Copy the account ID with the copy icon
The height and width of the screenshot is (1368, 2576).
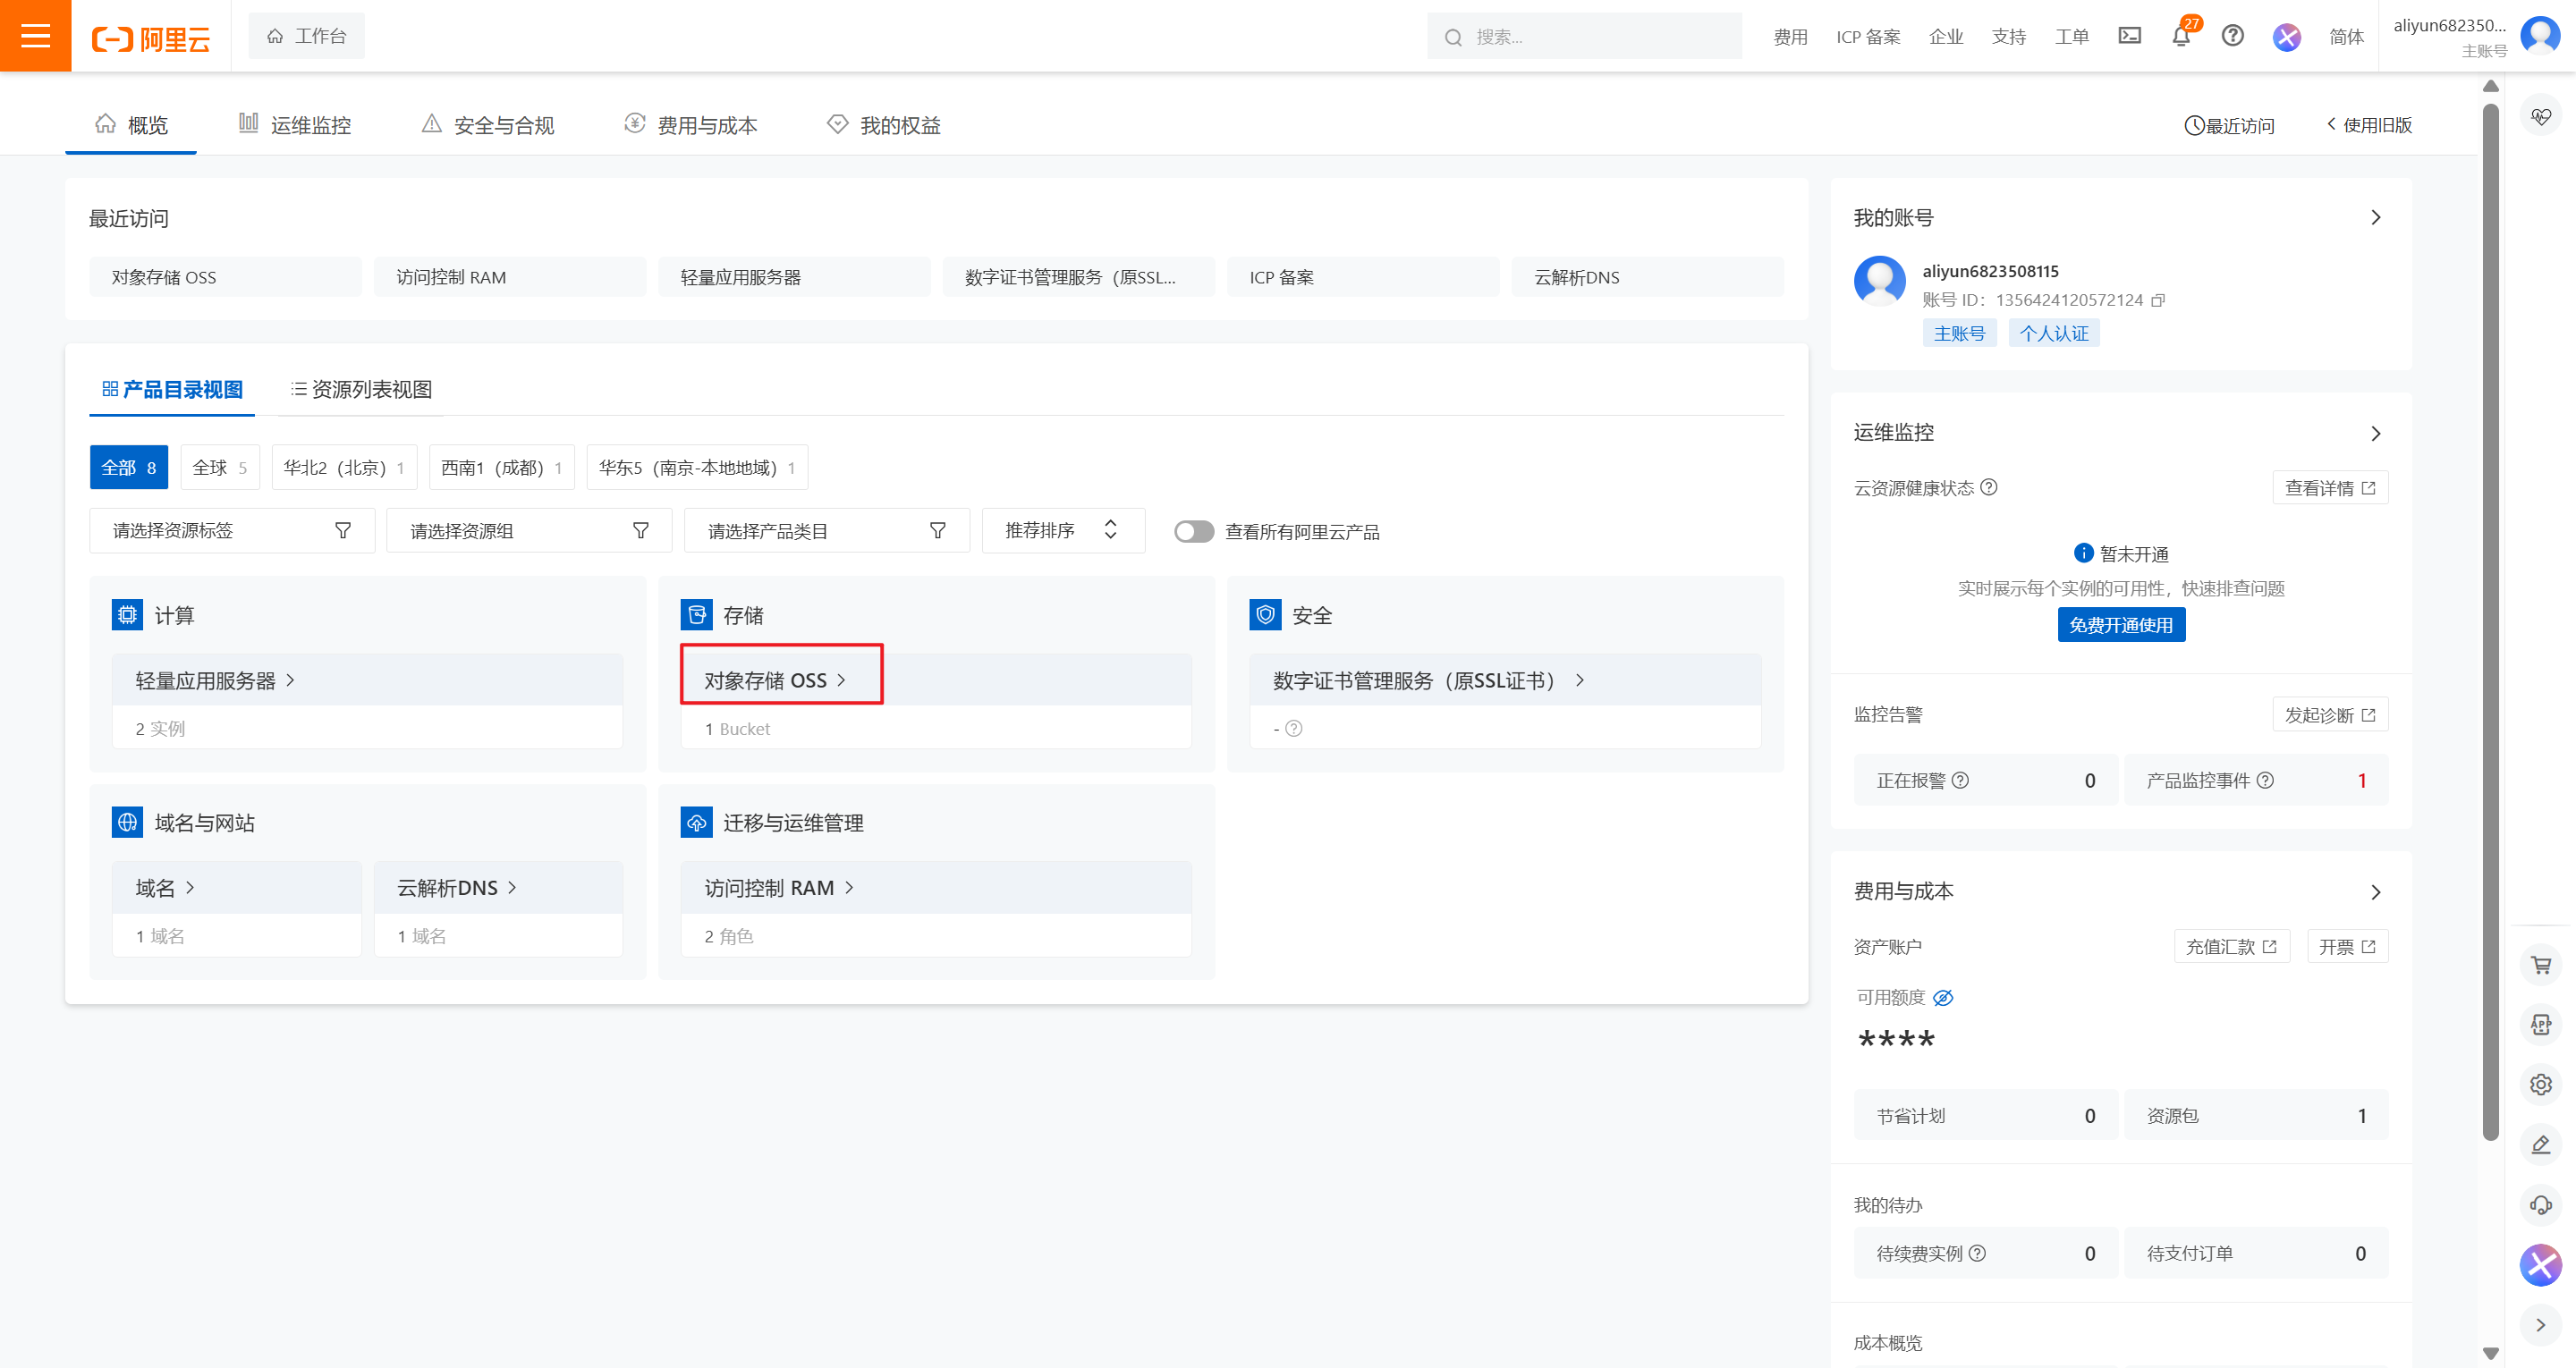(x=2157, y=300)
